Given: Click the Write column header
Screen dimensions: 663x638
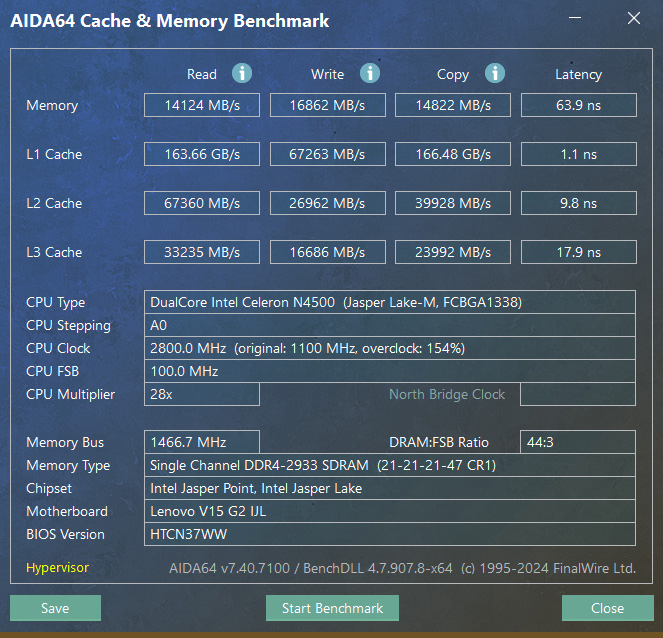Looking at the screenshot, I should pos(327,74).
